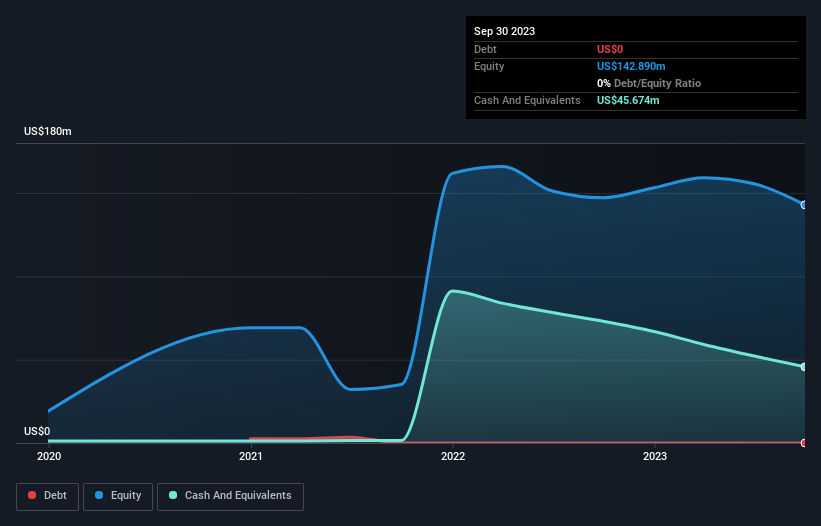Click the US$0 y-axis label
The image size is (821, 526).
37,431
